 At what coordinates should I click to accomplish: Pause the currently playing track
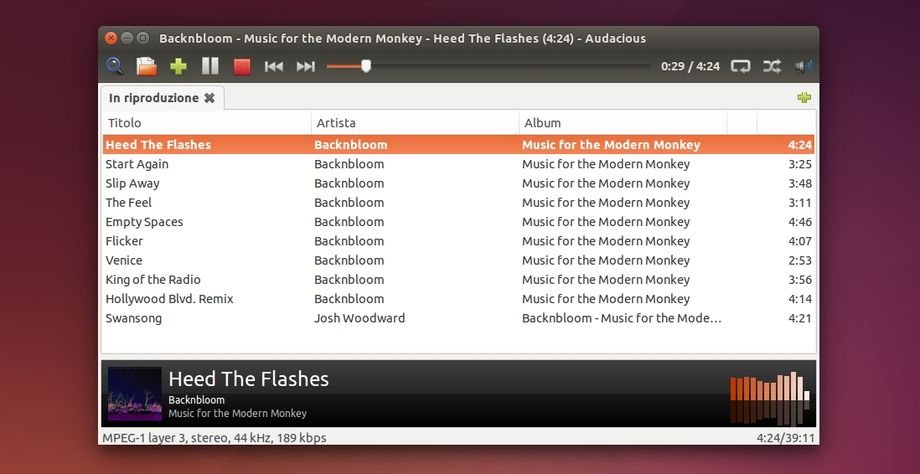(x=210, y=66)
